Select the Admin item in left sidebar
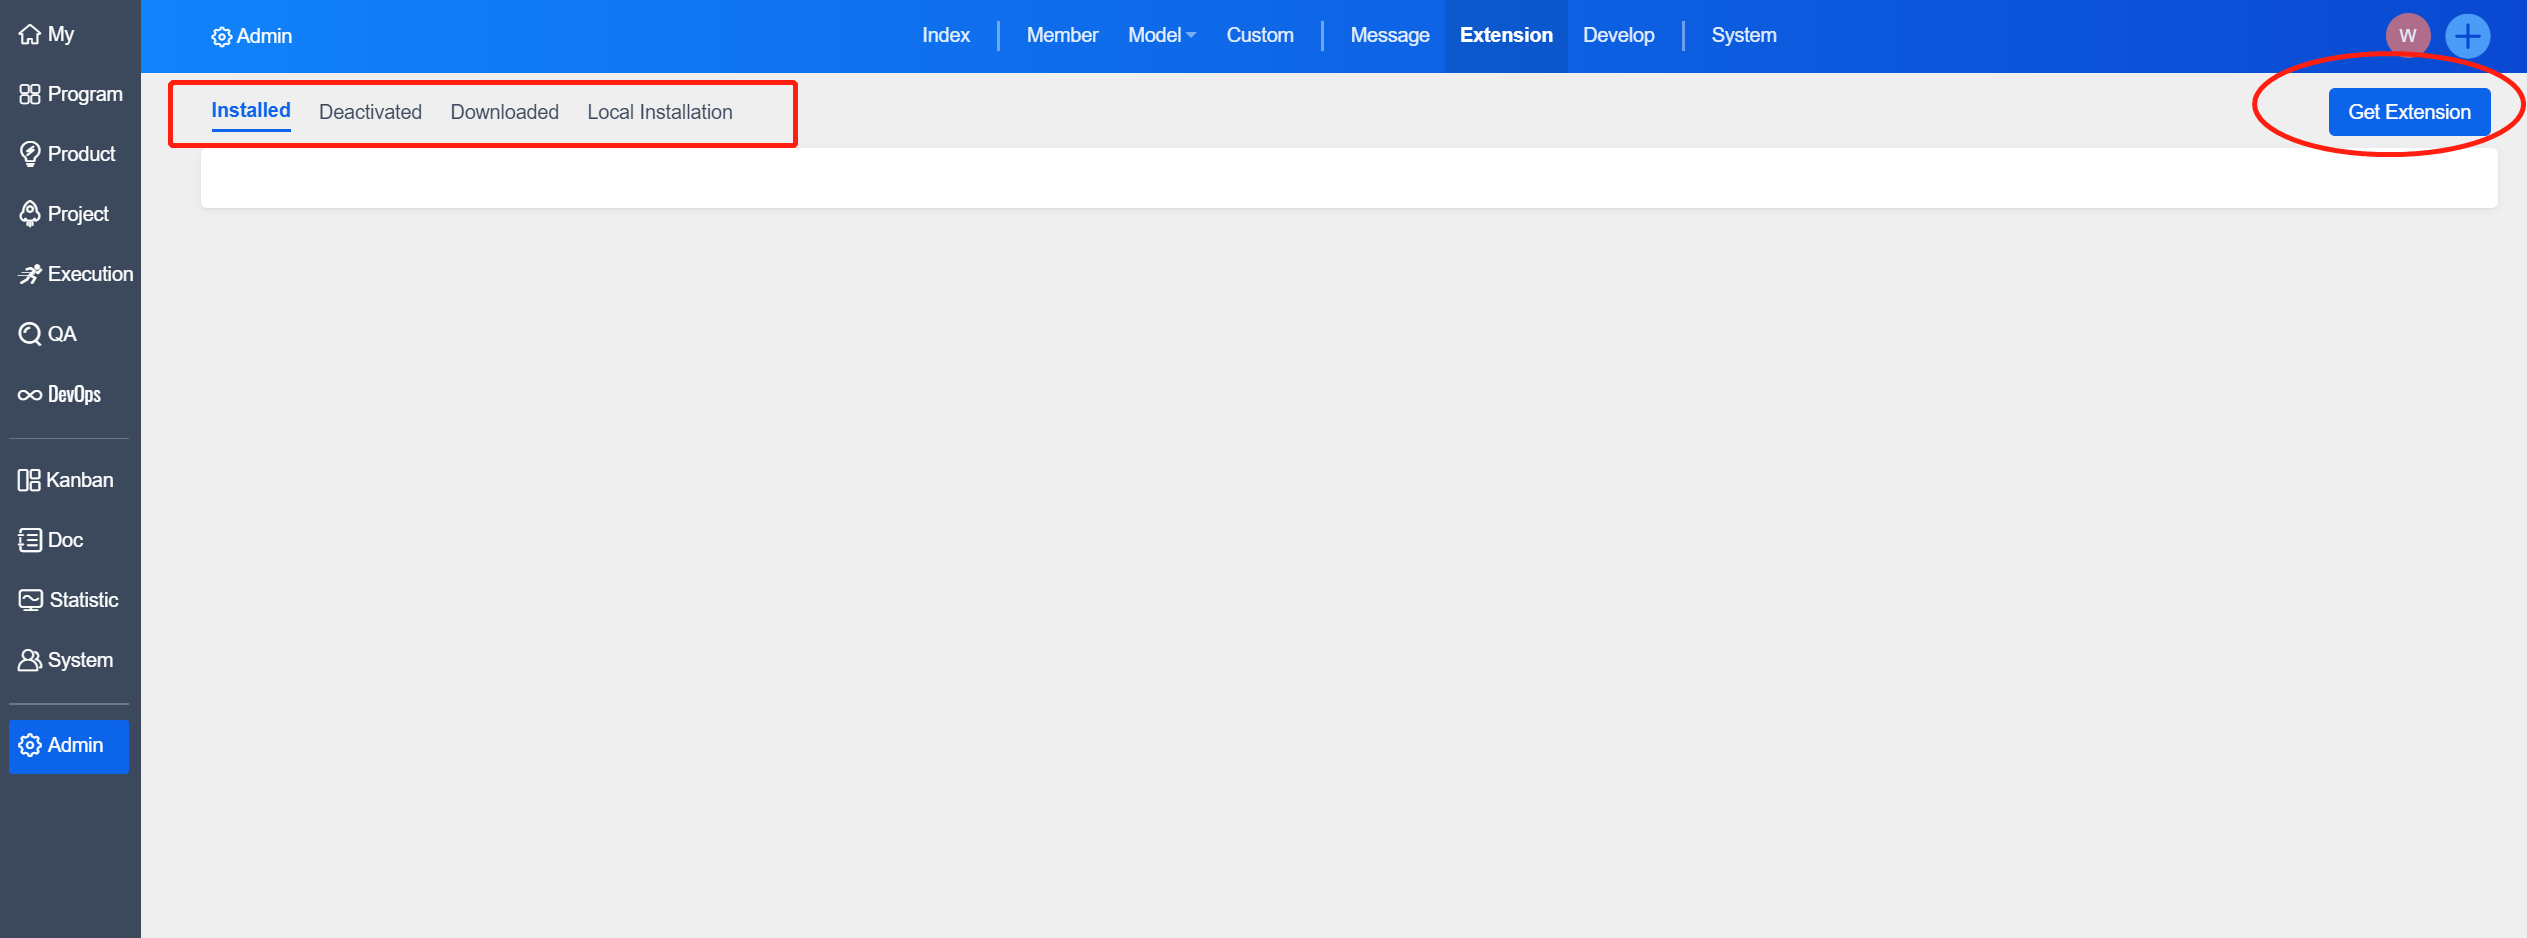This screenshot has height=938, width=2527. (69, 746)
